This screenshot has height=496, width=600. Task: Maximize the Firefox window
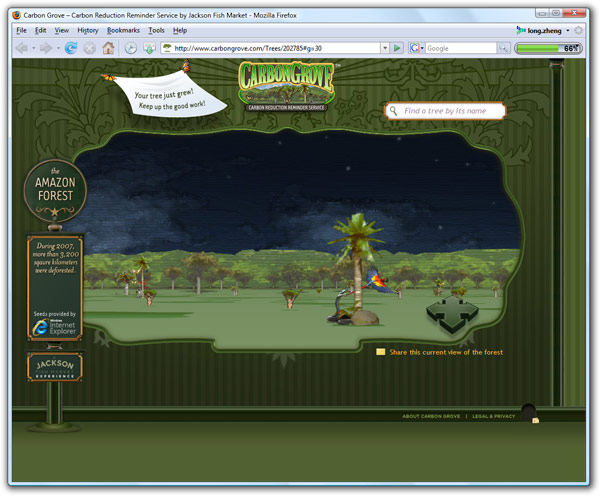pos(556,13)
